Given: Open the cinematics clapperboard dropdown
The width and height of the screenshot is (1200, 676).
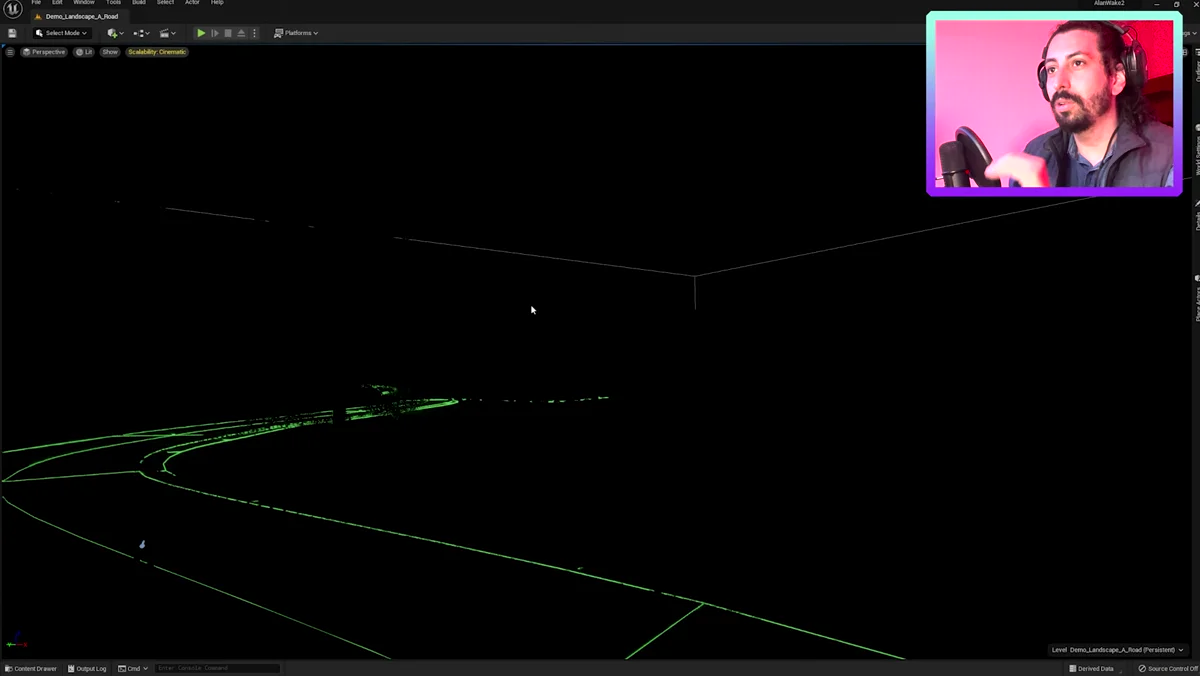Looking at the screenshot, I should (167, 33).
